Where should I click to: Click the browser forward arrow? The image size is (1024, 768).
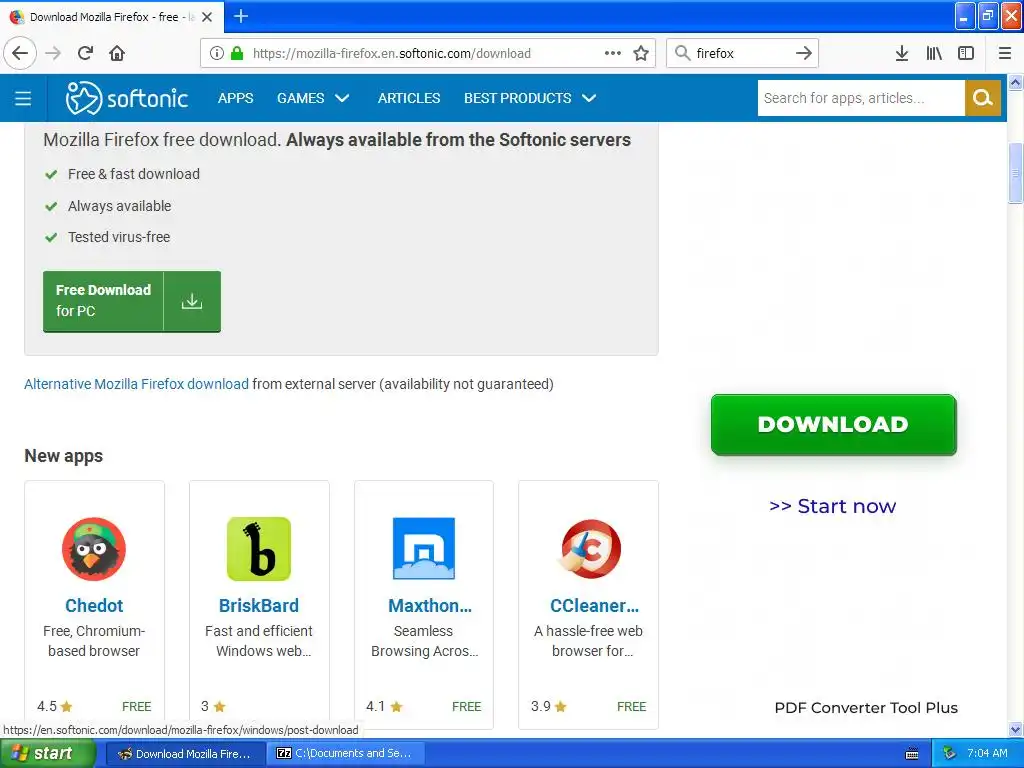pos(53,54)
